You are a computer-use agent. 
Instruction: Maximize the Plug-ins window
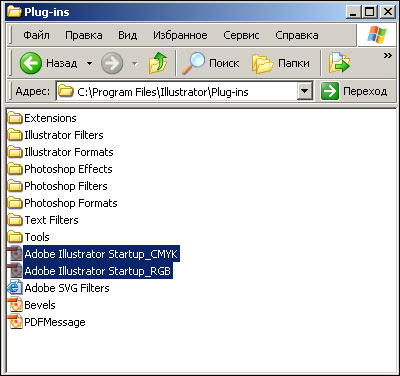[x=370, y=12]
